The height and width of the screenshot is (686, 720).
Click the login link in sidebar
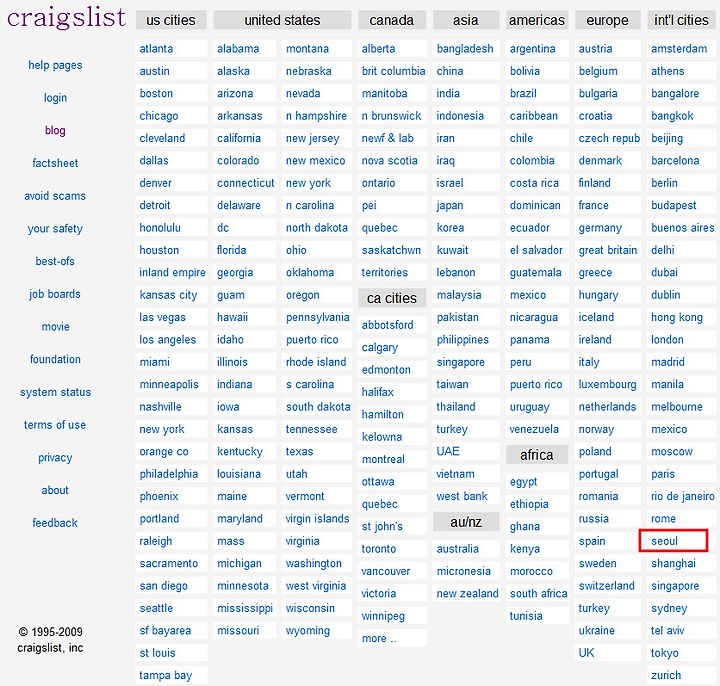[55, 98]
